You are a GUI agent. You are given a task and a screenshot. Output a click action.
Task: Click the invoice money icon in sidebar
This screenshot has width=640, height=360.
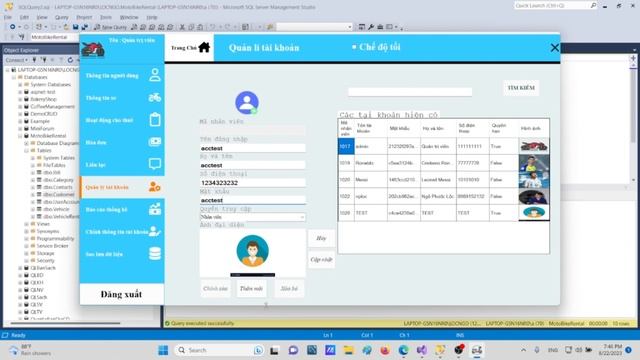tap(155, 142)
